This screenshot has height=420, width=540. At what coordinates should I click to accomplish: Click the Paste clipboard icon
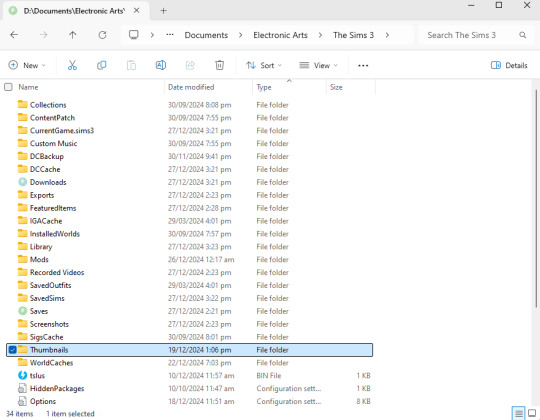(131, 65)
